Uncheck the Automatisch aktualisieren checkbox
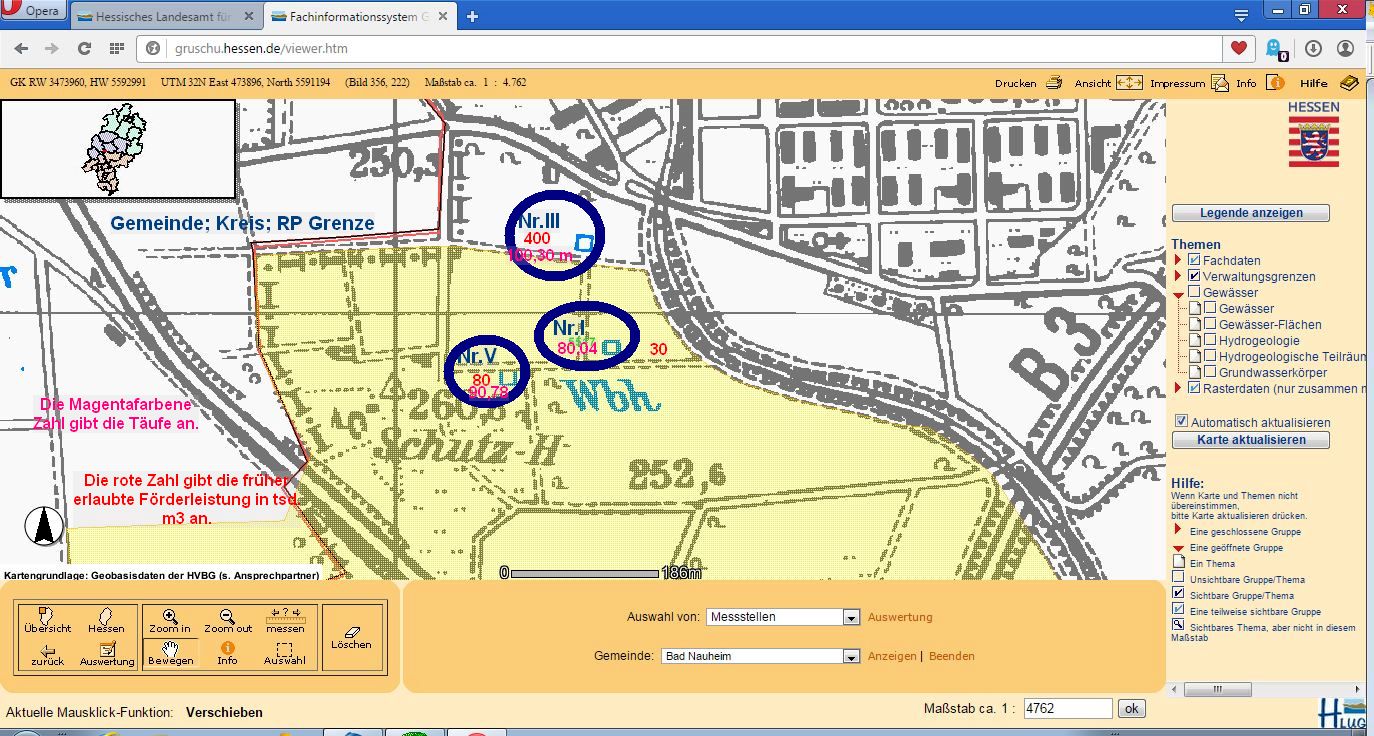Screen dimensions: 1374x736 pos(1181,422)
